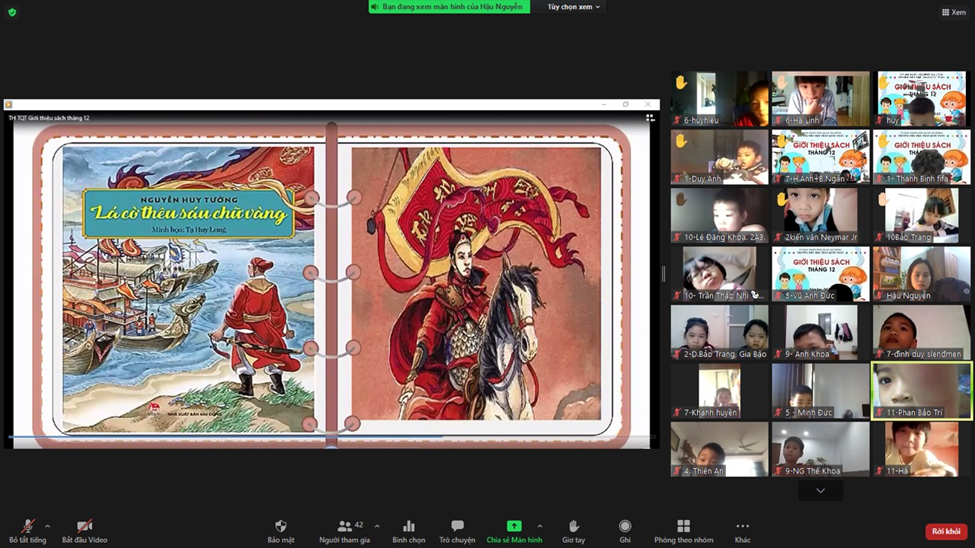Image resolution: width=975 pixels, height=548 pixels.
Task: Click Rời khỏi leave button
Action: (x=946, y=531)
